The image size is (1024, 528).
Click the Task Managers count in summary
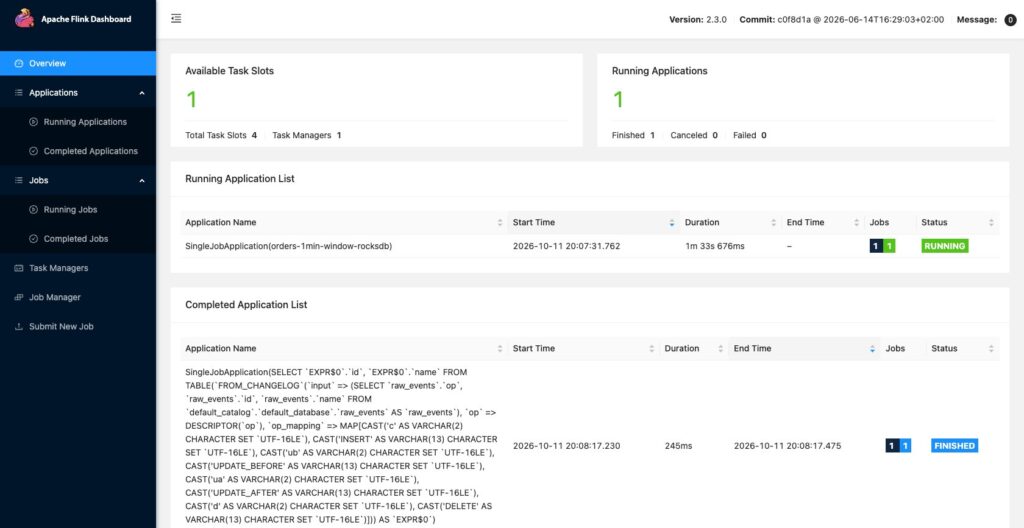[339, 135]
